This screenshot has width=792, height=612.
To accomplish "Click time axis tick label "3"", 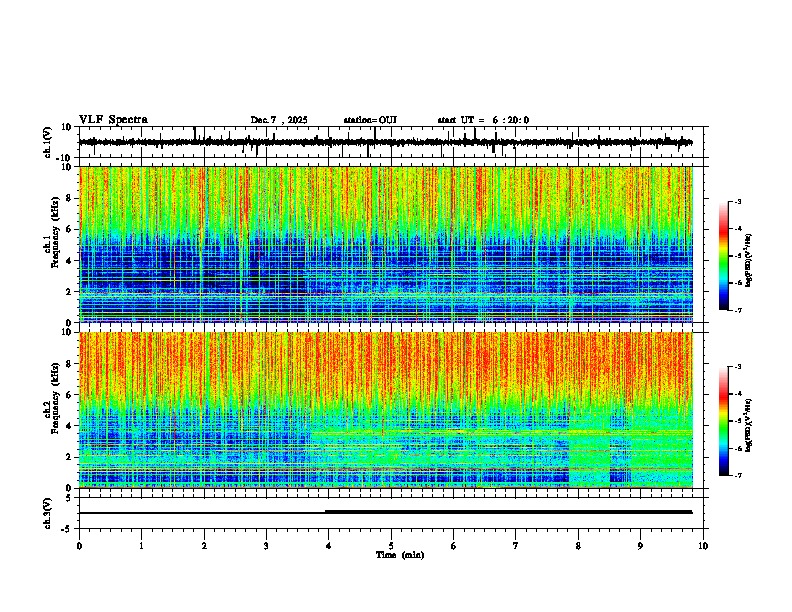I will [x=266, y=546].
